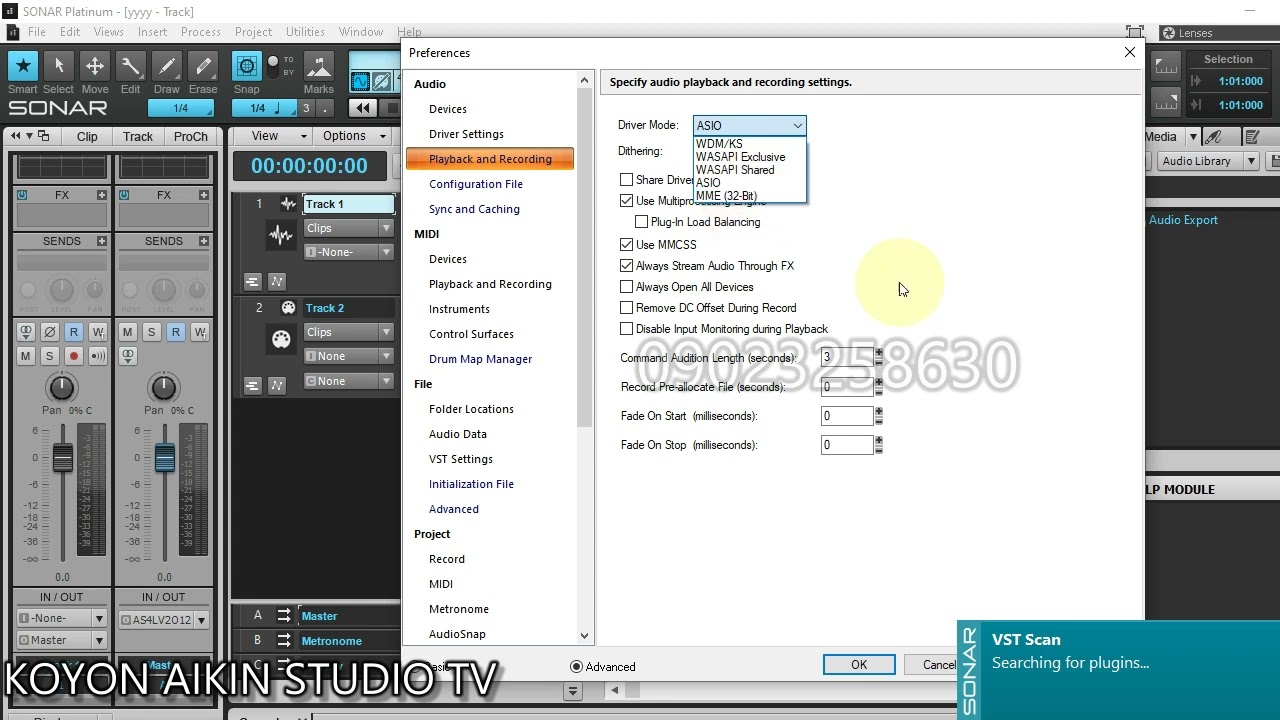Viewport: 1280px width, 720px height.
Task: Switch to the ProCh inspector tab
Action: tap(191, 137)
